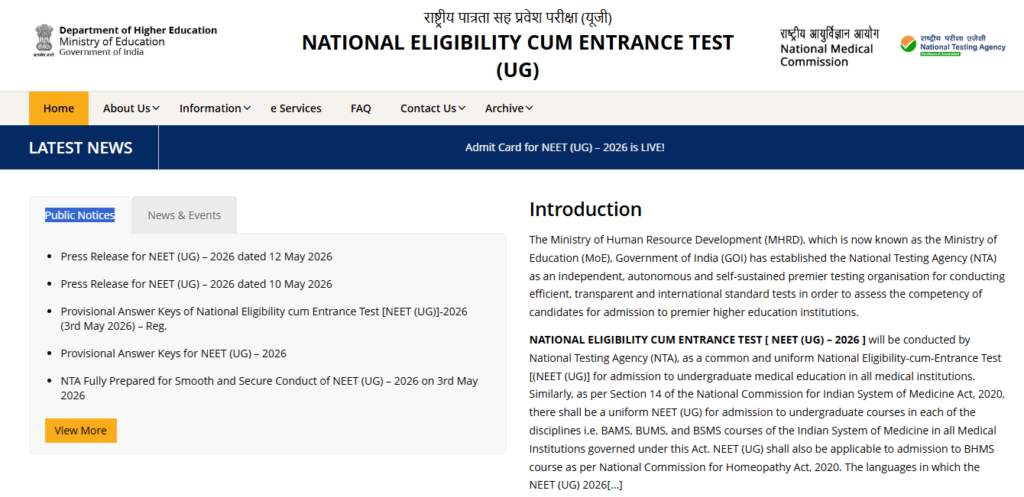Open Press Release dated 12 May 2026
This screenshot has width=1024, height=497.
tap(196, 257)
